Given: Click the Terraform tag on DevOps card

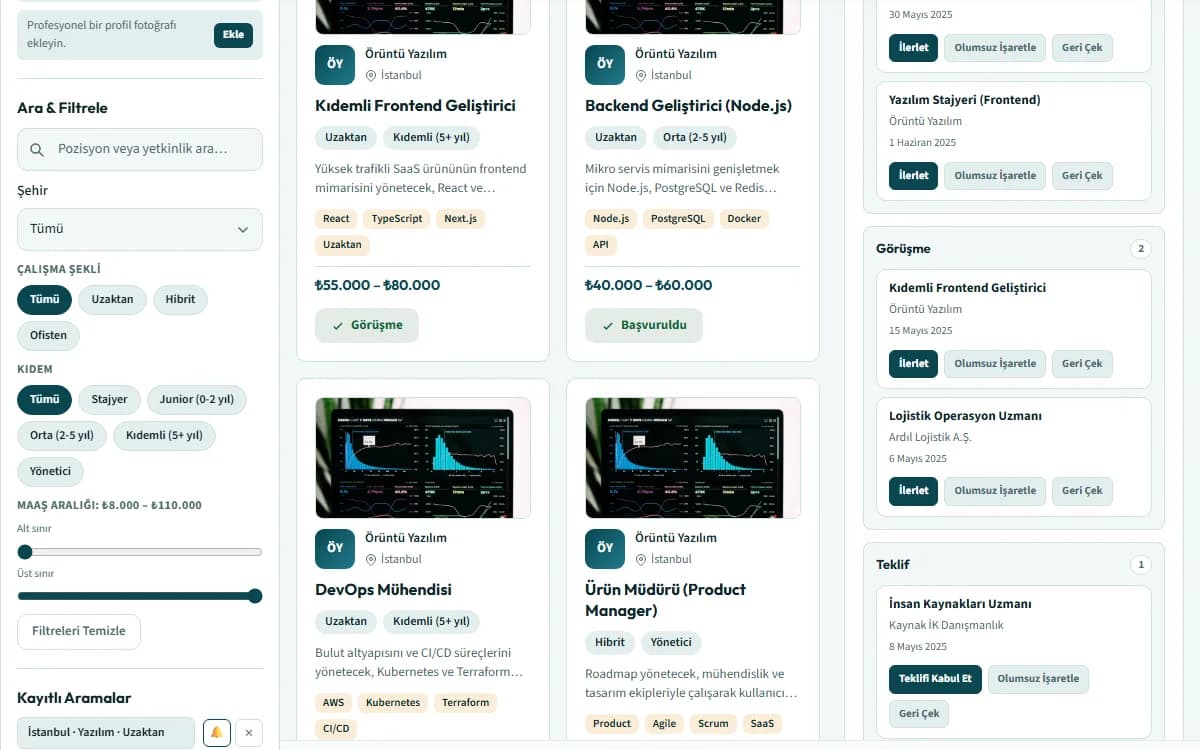Looking at the screenshot, I should click(466, 703).
